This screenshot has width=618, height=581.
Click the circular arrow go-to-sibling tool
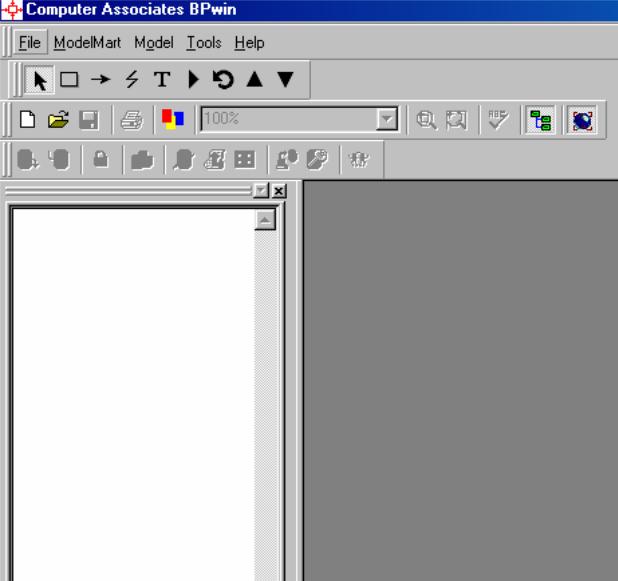pos(223,80)
